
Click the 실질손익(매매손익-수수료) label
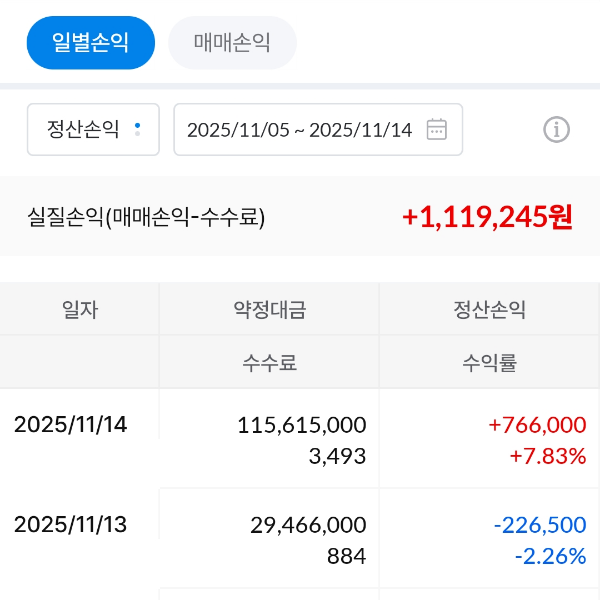click(x=146, y=217)
